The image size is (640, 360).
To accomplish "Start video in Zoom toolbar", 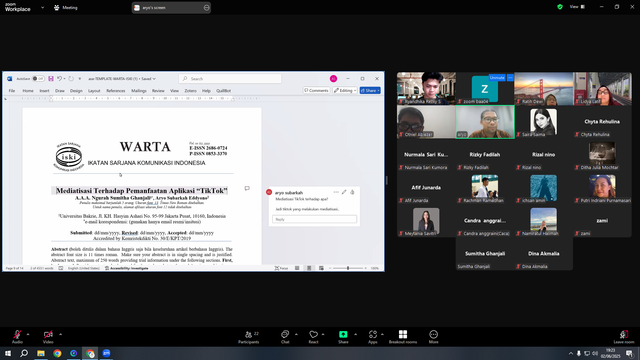I will [48, 336].
